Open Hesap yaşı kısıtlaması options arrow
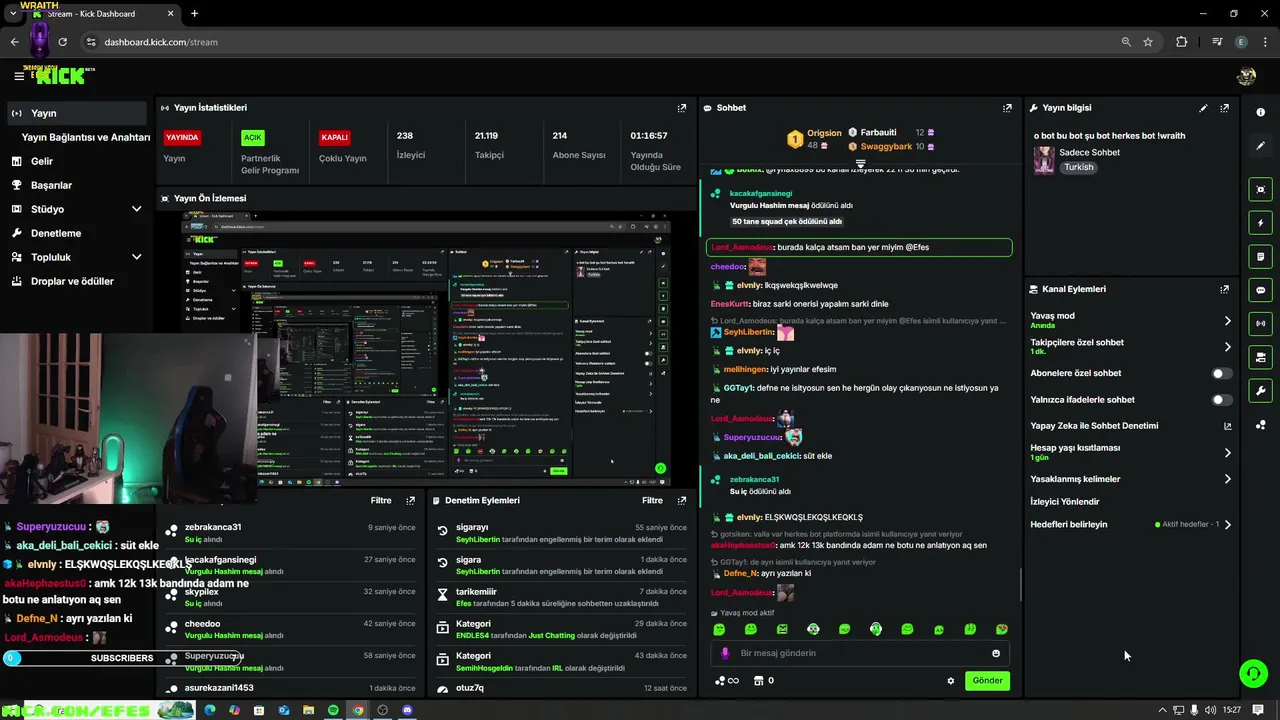This screenshot has width=1280, height=720. (1227, 453)
